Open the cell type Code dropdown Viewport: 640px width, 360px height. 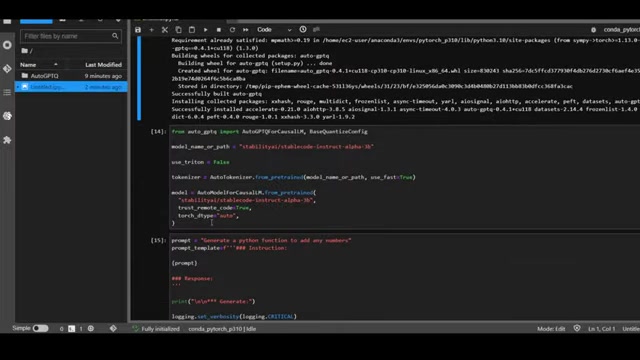[x=274, y=30]
